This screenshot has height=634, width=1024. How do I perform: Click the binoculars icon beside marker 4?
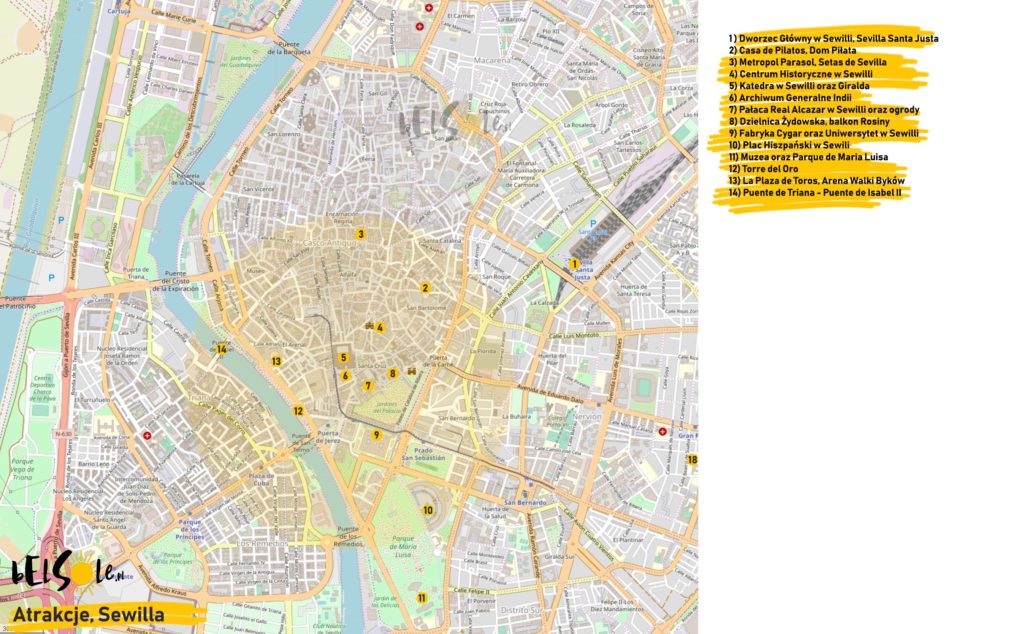(369, 327)
